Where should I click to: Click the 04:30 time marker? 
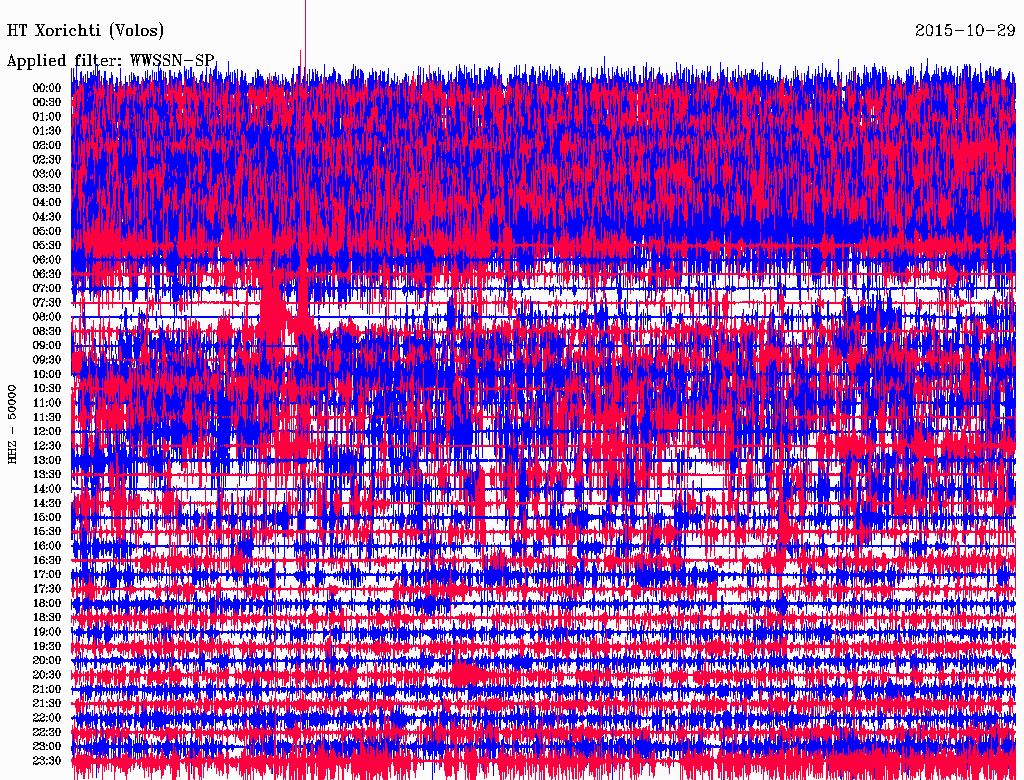pos(47,217)
